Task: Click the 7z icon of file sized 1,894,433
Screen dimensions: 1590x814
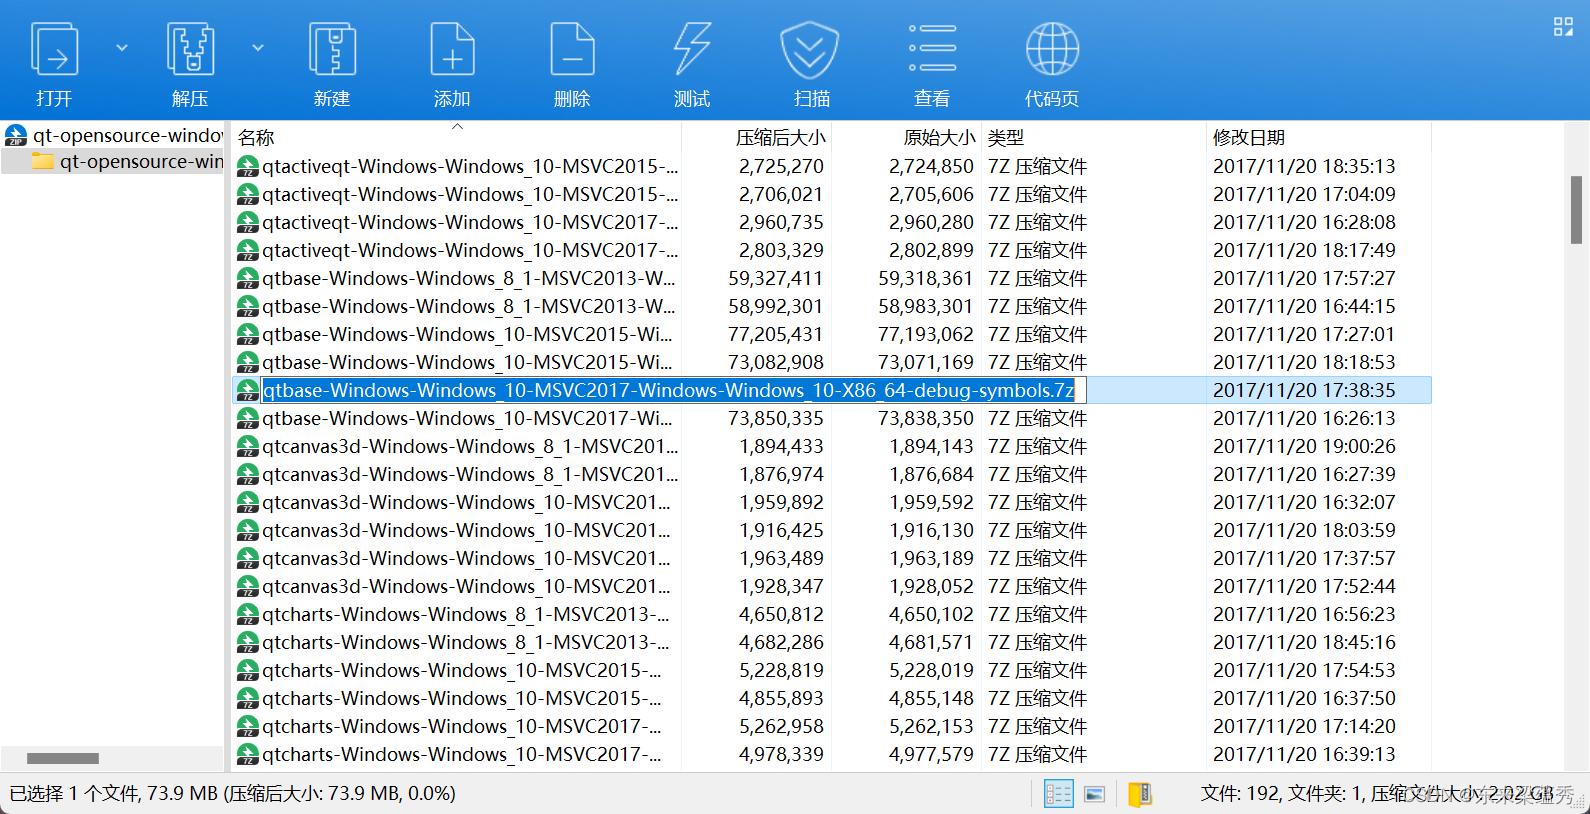Action: pyautogui.click(x=247, y=447)
